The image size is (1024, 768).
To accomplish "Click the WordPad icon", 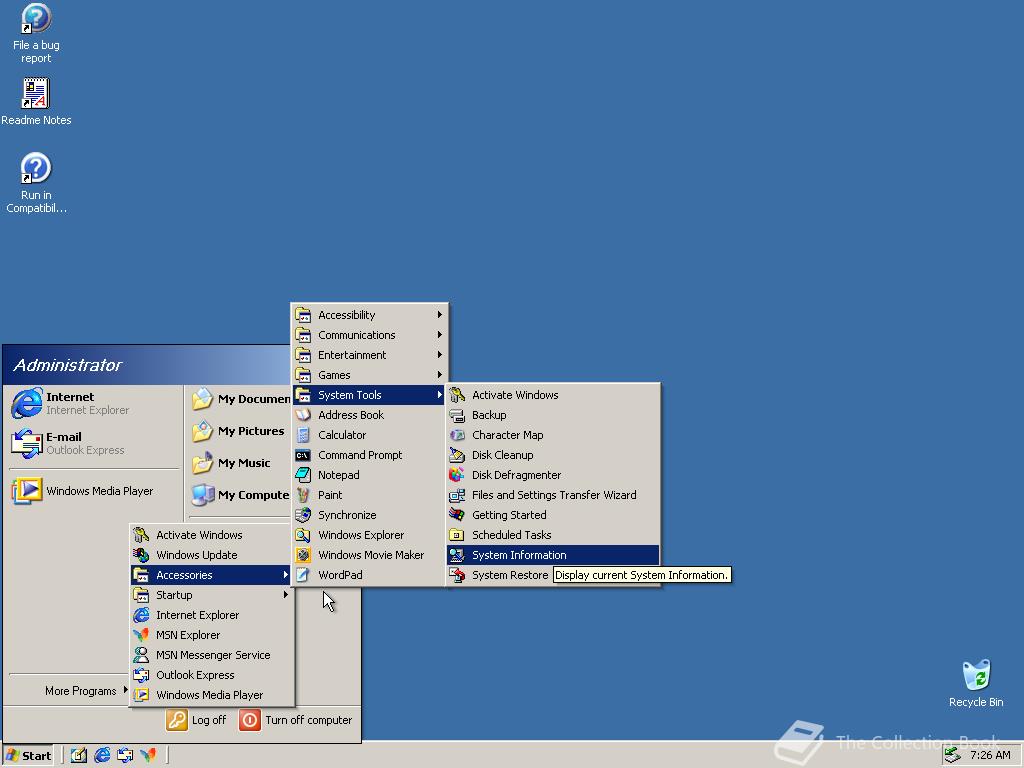I will click(303, 575).
